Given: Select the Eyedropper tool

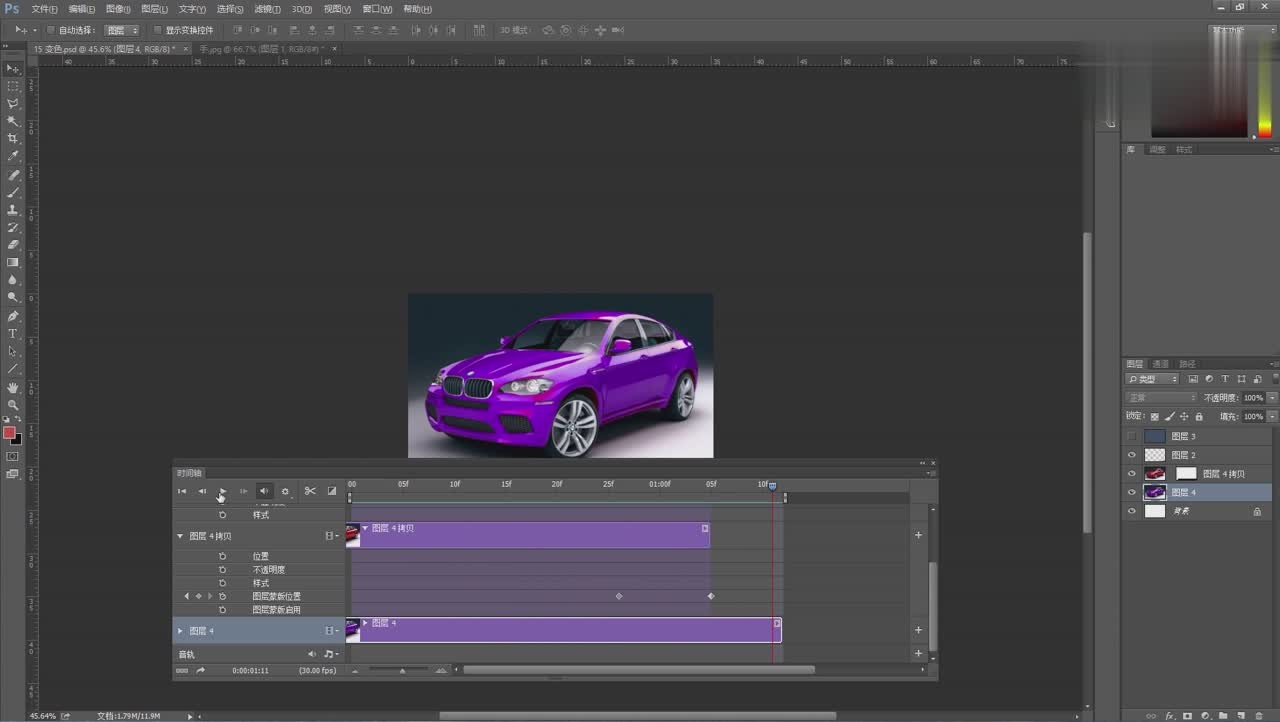Looking at the screenshot, I should [13, 156].
